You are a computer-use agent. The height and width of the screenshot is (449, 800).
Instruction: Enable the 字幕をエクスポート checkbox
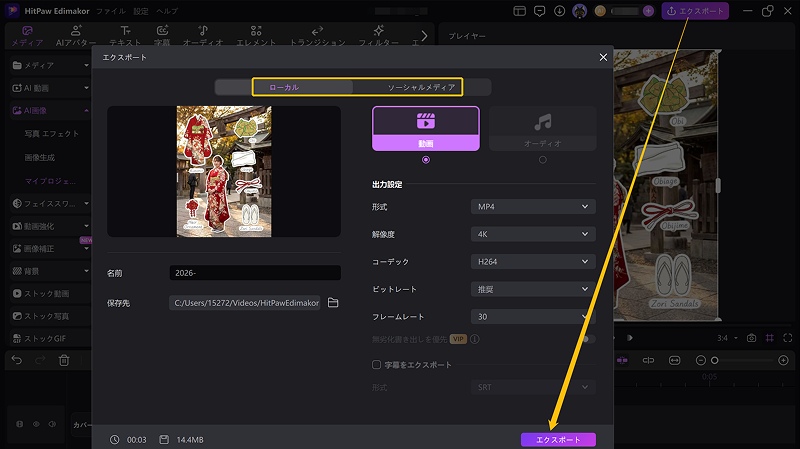pyautogui.click(x=376, y=365)
